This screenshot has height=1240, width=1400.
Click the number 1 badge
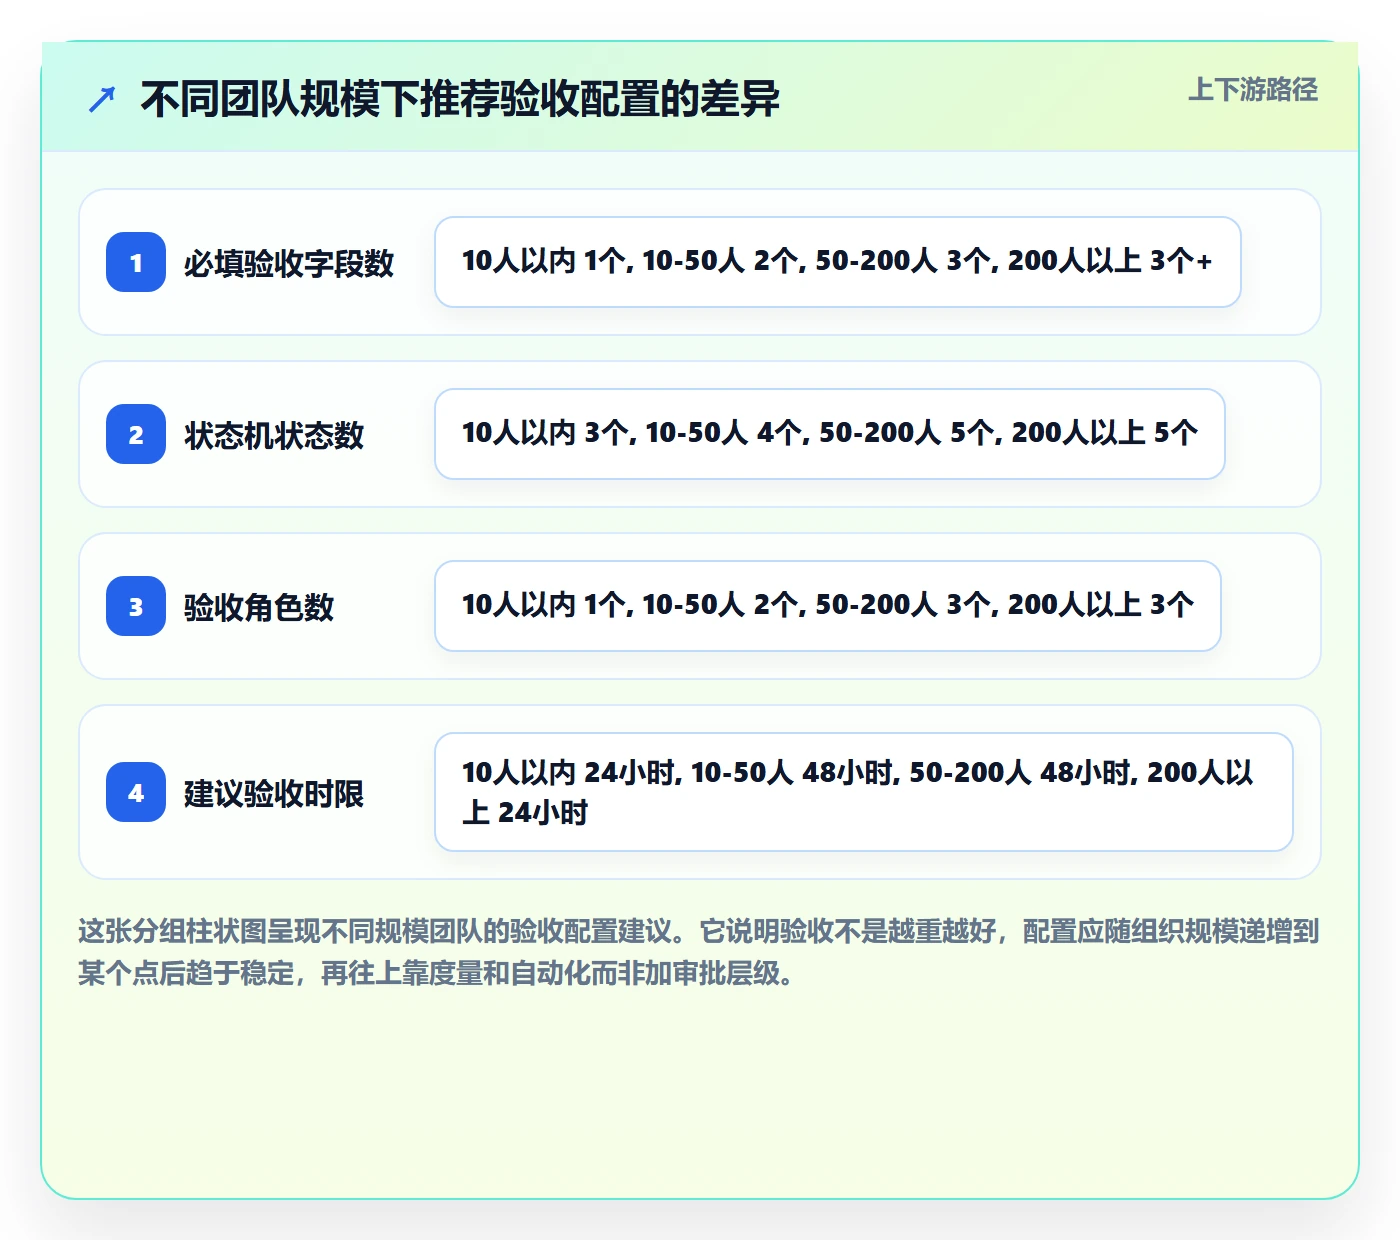pos(136,262)
